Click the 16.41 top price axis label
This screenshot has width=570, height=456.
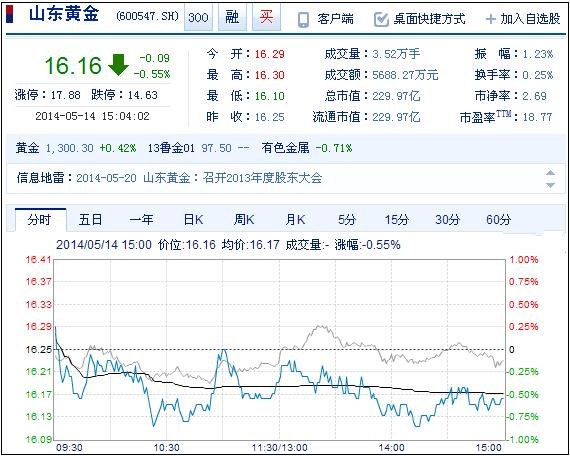(x=39, y=260)
